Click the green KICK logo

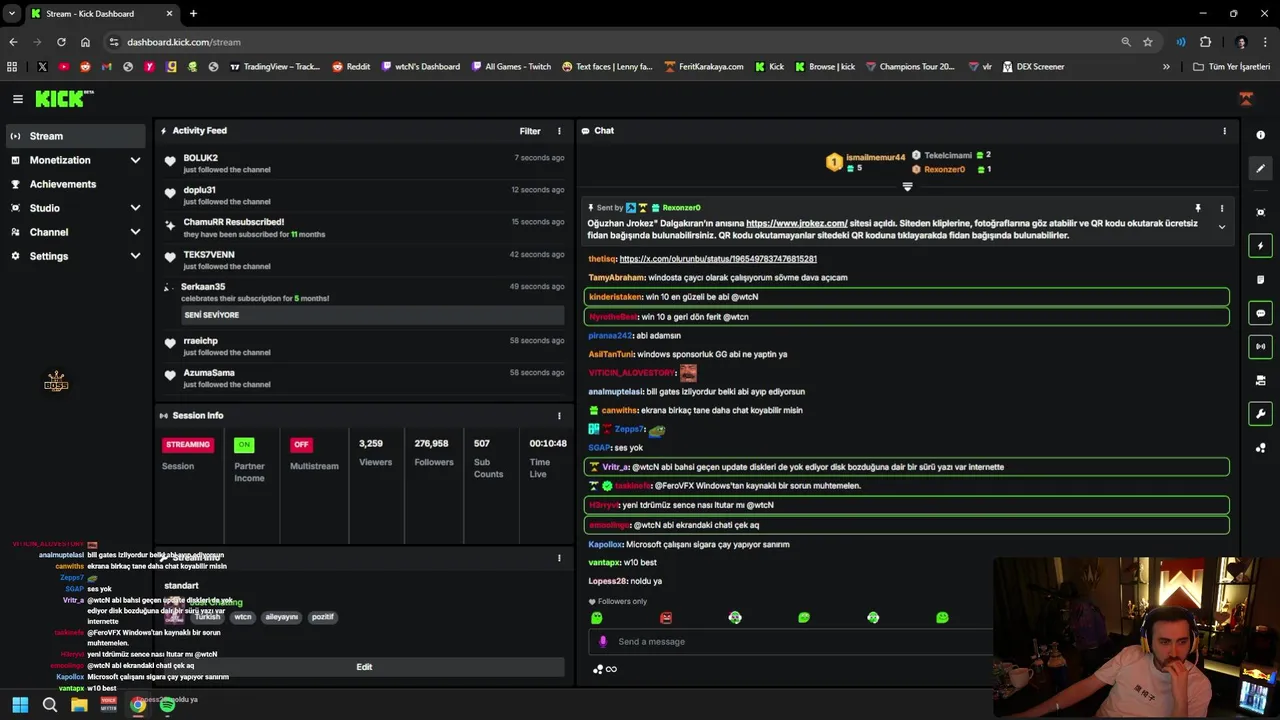pyautogui.click(x=64, y=98)
